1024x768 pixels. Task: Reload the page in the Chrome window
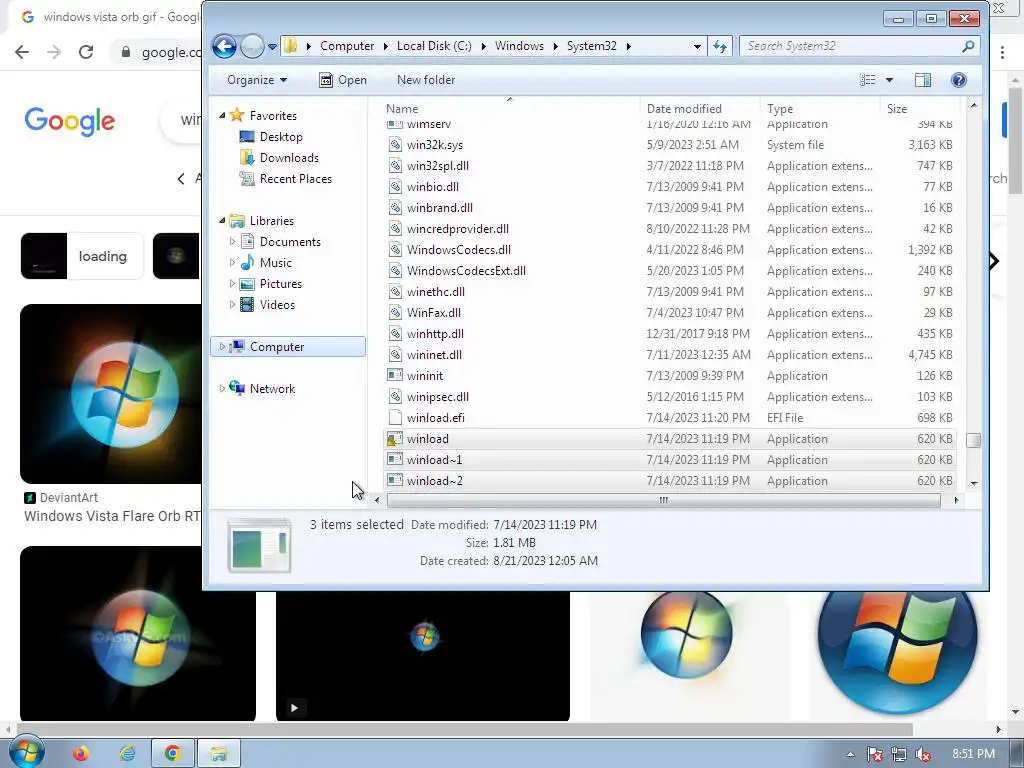pyautogui.click(x=86, y=52)
